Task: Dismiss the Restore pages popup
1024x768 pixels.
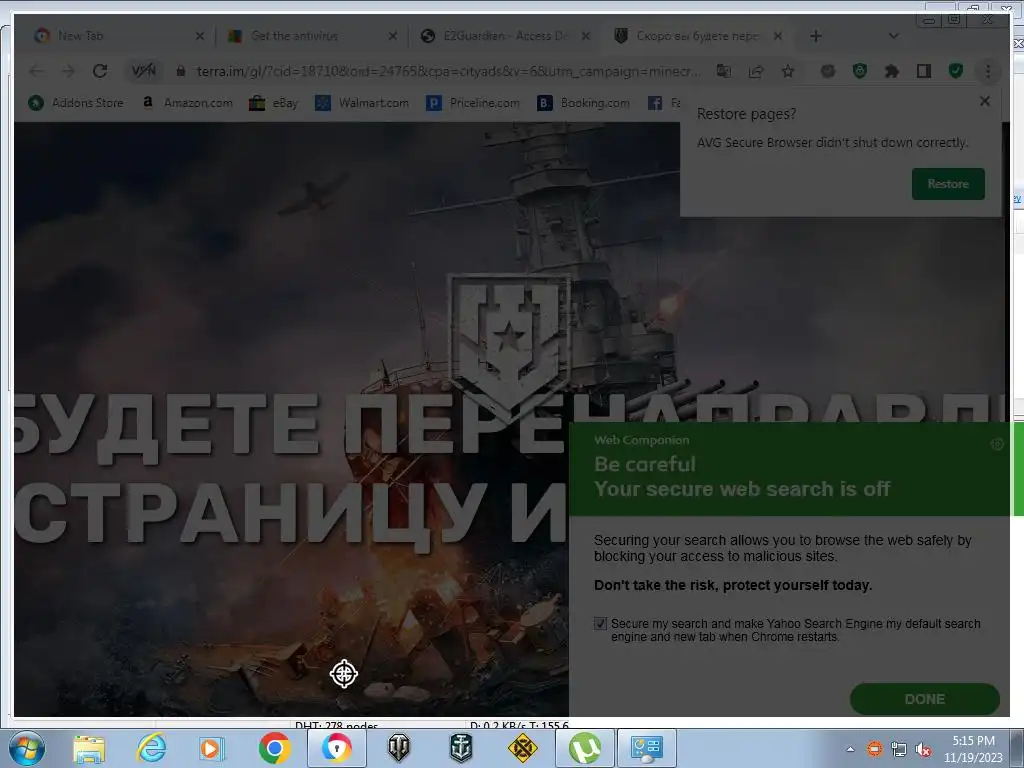Action: (x=985, y=101)
